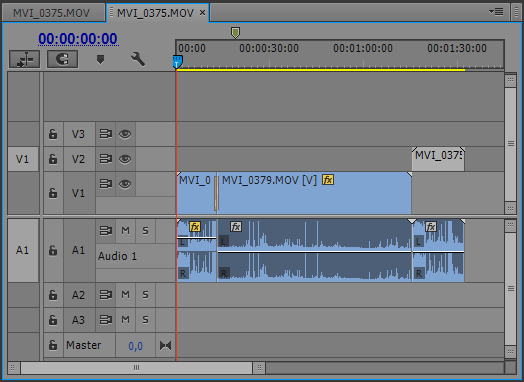
Task: Click the time ruler at 00:00:30:00
Action: pos(269,48)
